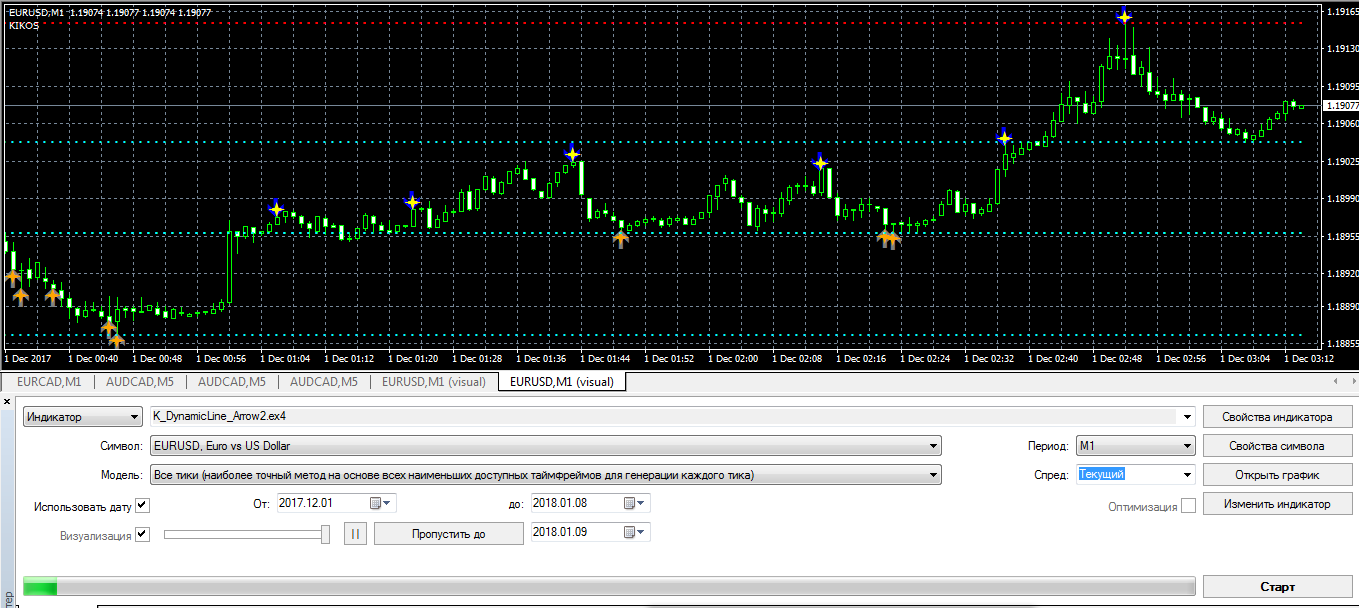The height and width of the screenshot is (608, 1359).
Task: Select the inactive EURUSD,M1 (visual) tab
Action: point(433,381)
